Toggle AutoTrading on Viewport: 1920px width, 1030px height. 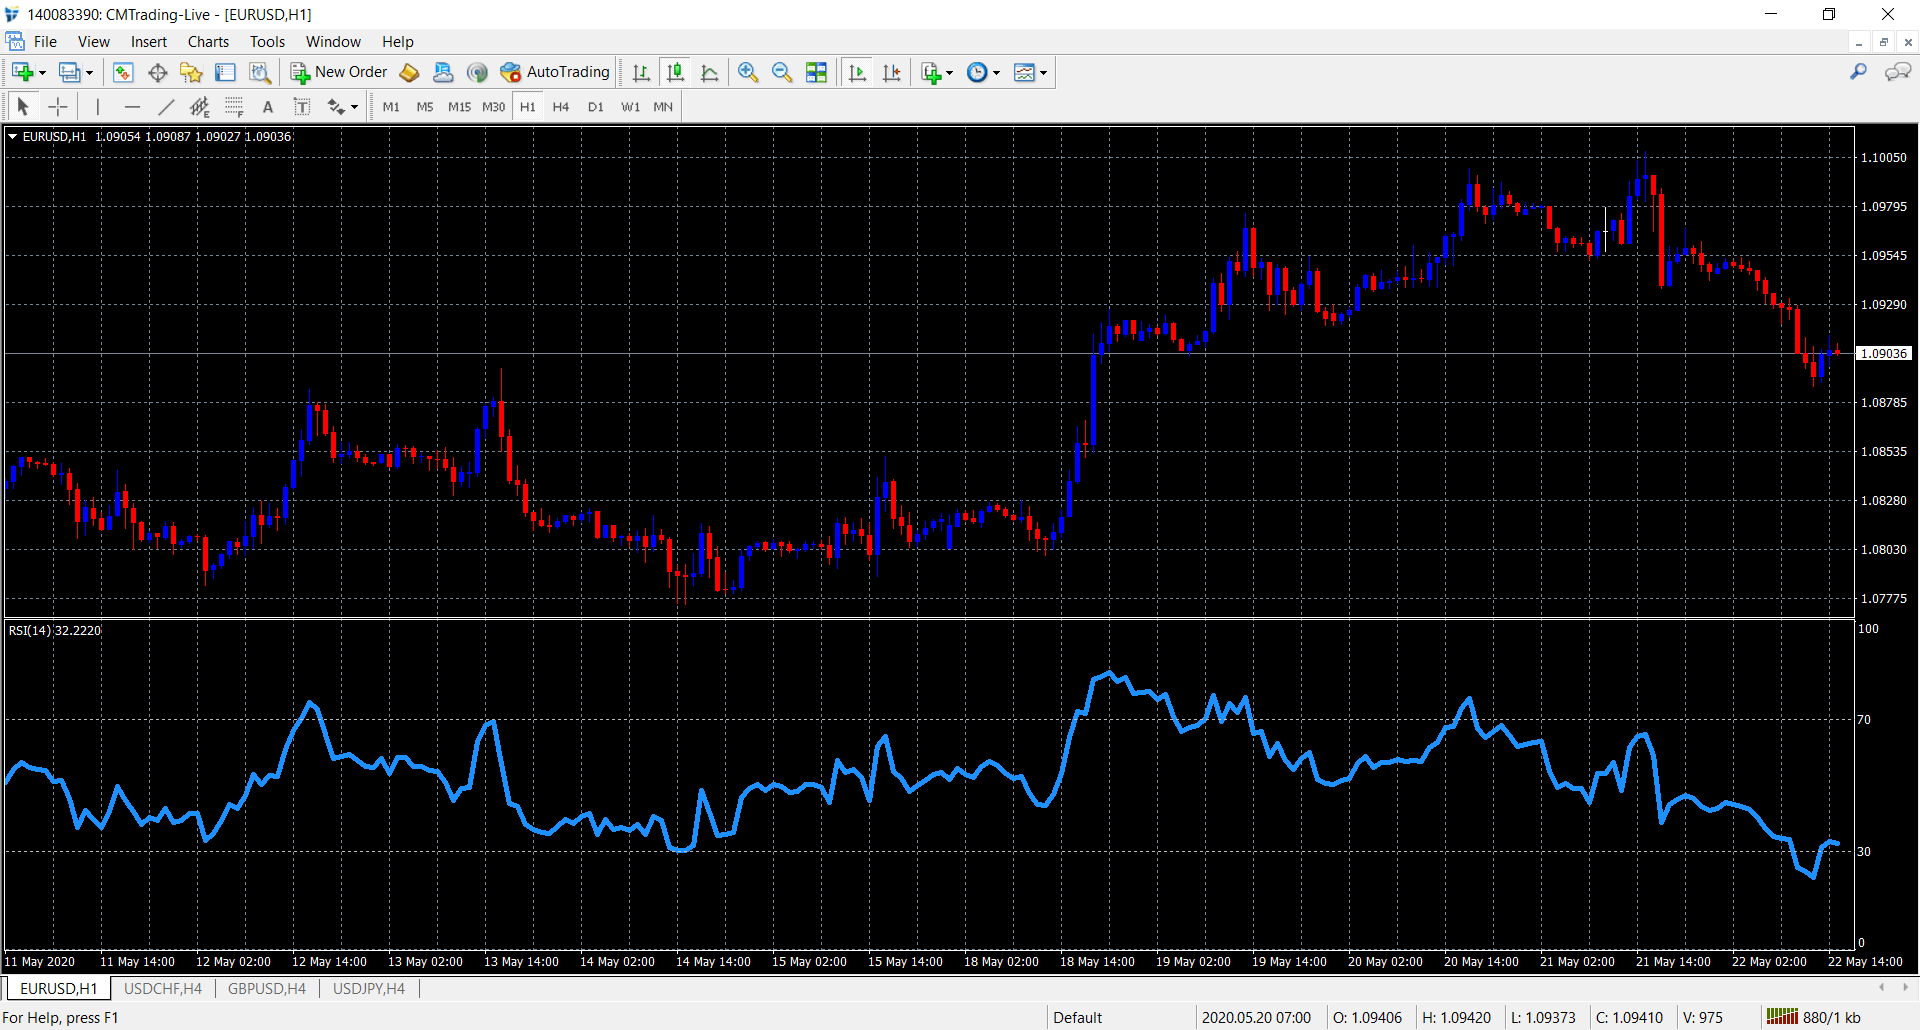[555, 72]
